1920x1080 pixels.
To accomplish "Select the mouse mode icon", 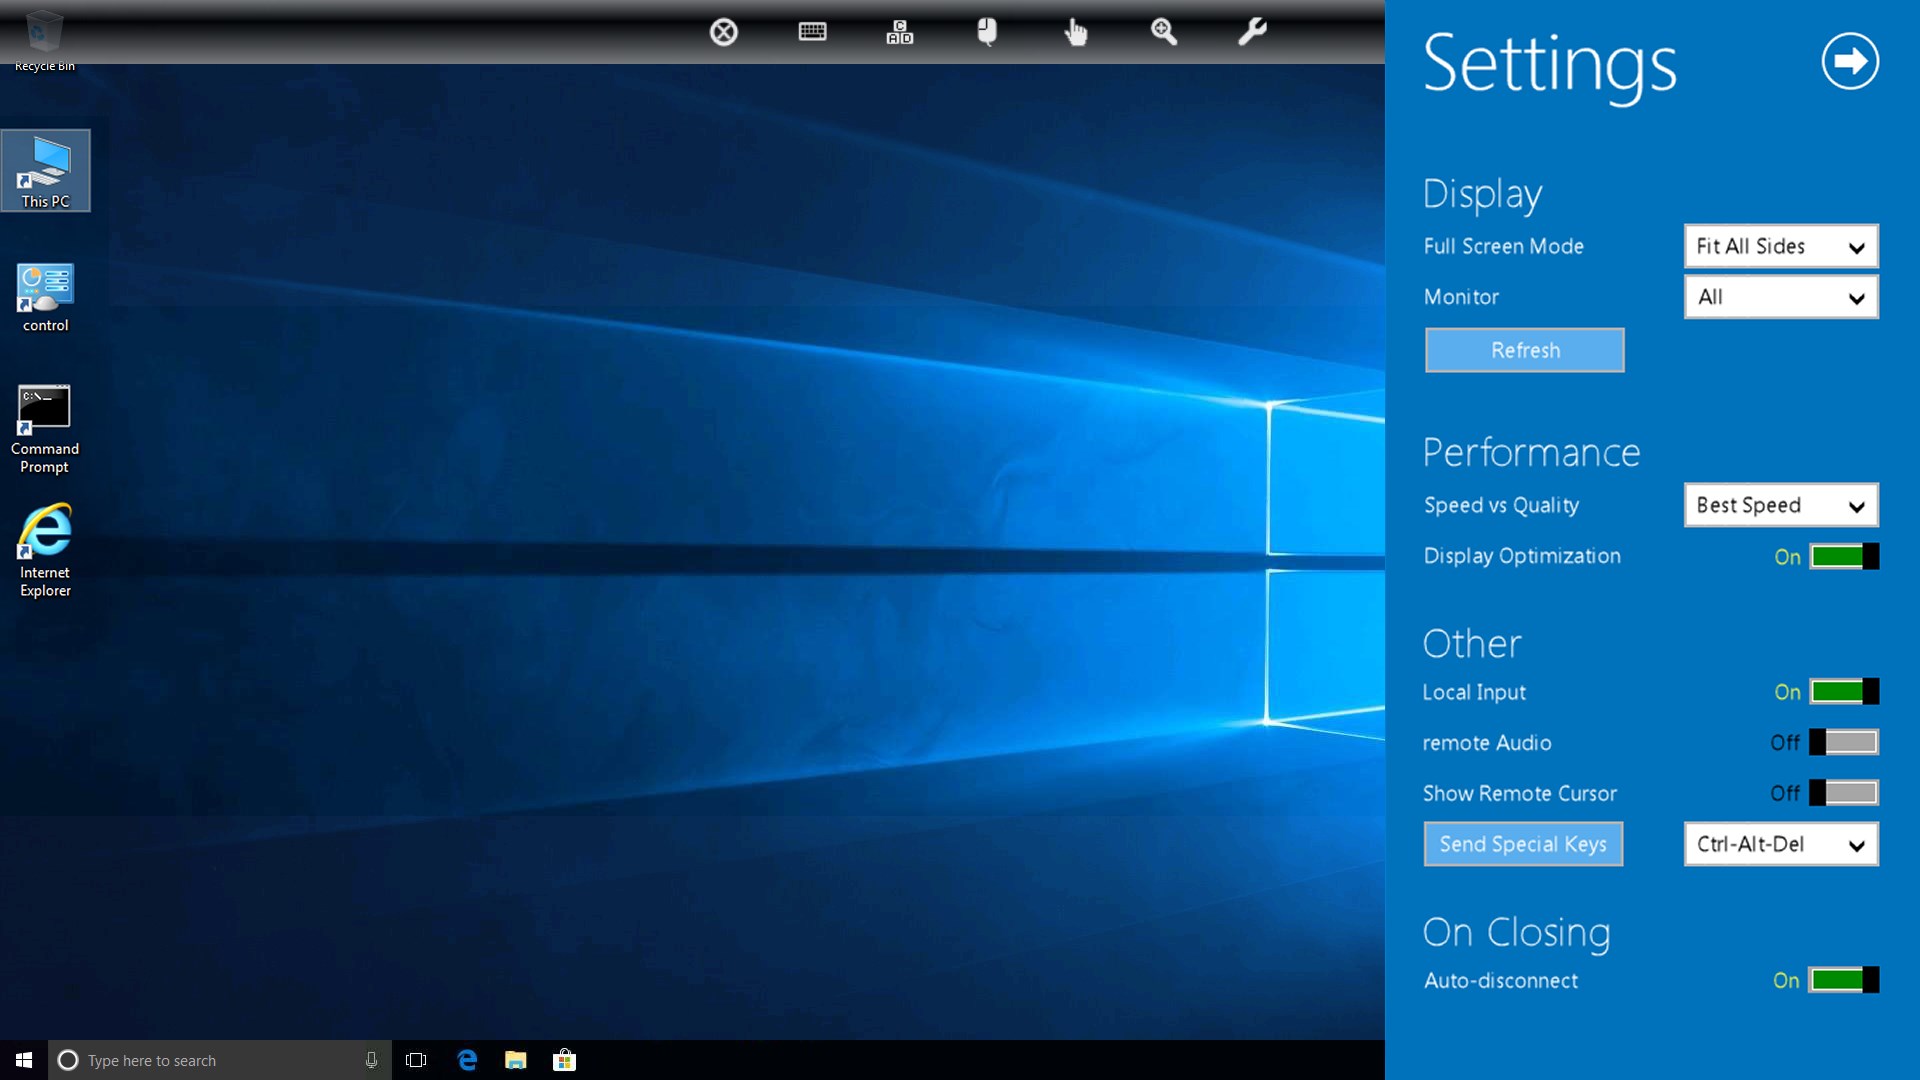I will (x=986, y=32).
